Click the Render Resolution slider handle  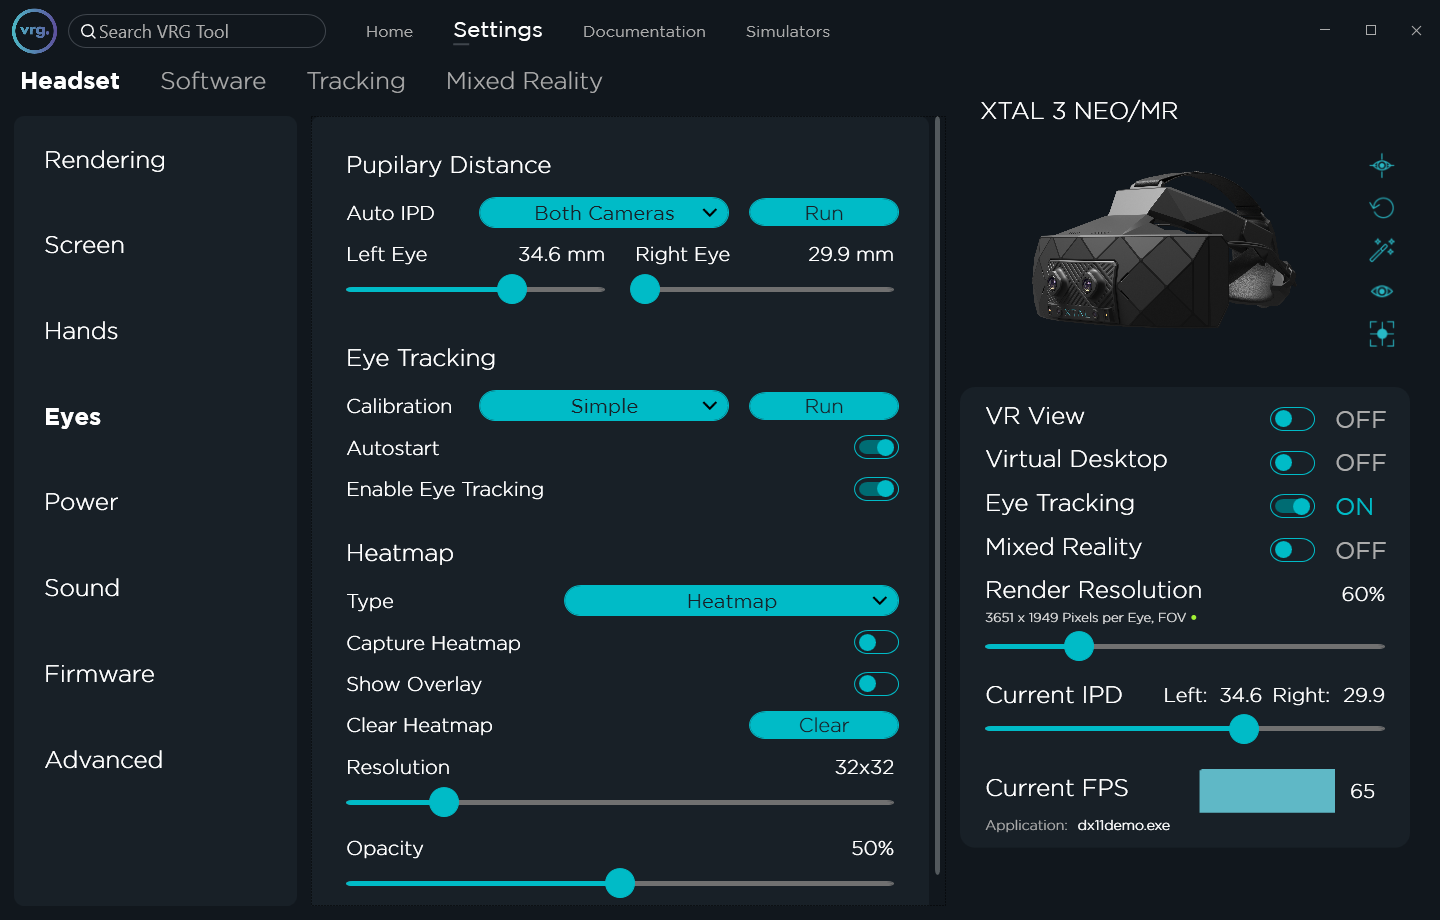[x=1079, y=646]
